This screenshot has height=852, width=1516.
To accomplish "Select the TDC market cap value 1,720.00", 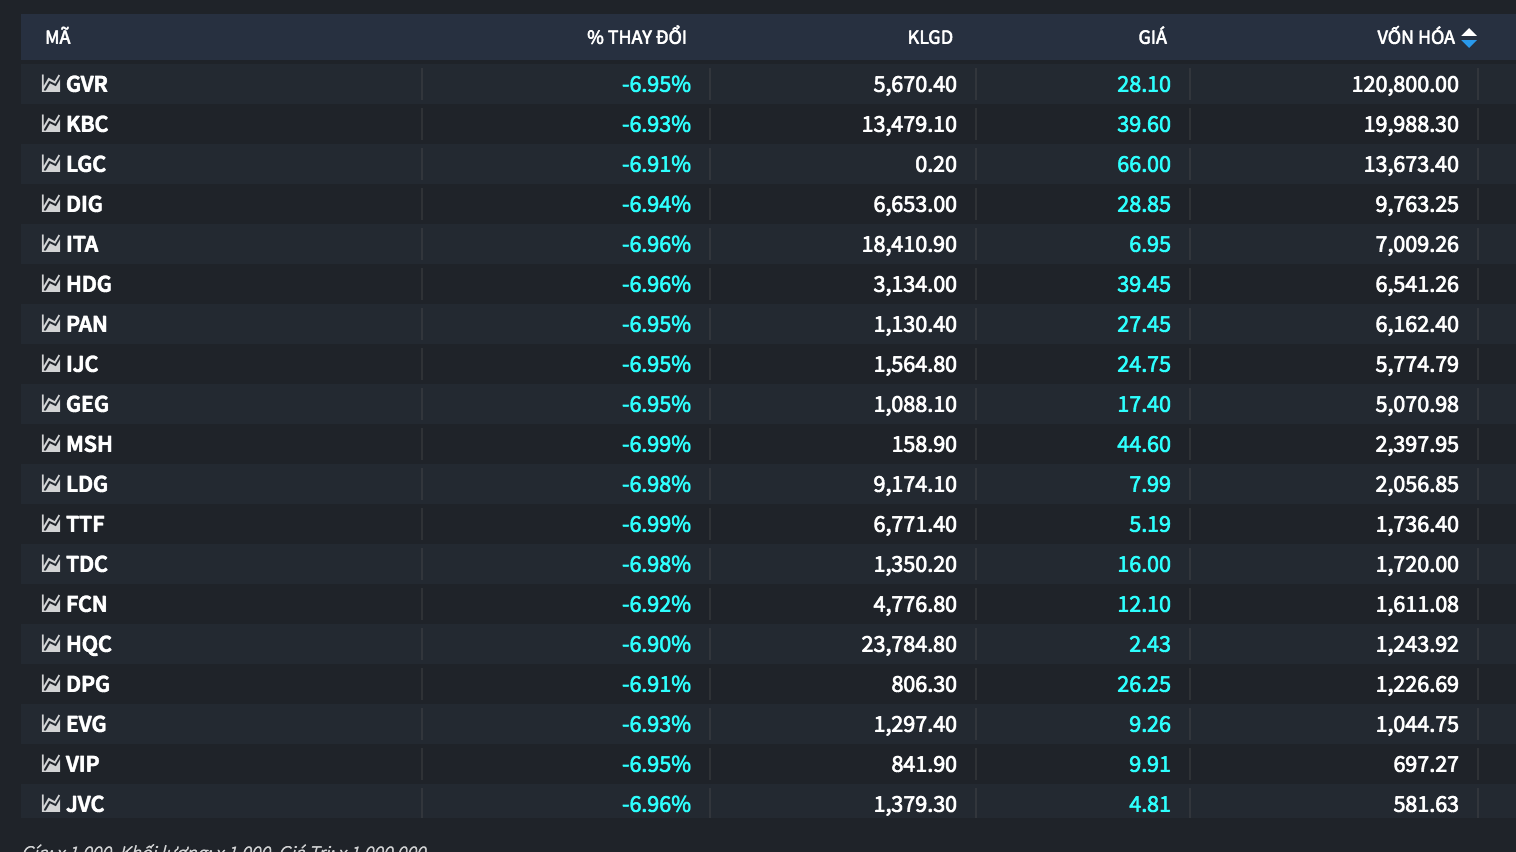I will tap(1416, 564).
